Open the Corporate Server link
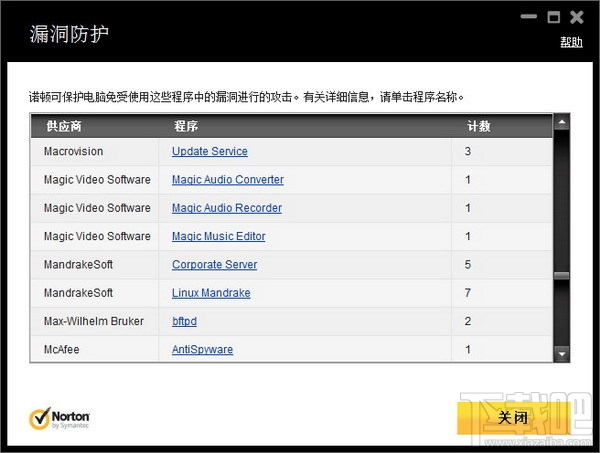This screenshot has width=600, height=453. pyautogui.click(x=215, y=265)
